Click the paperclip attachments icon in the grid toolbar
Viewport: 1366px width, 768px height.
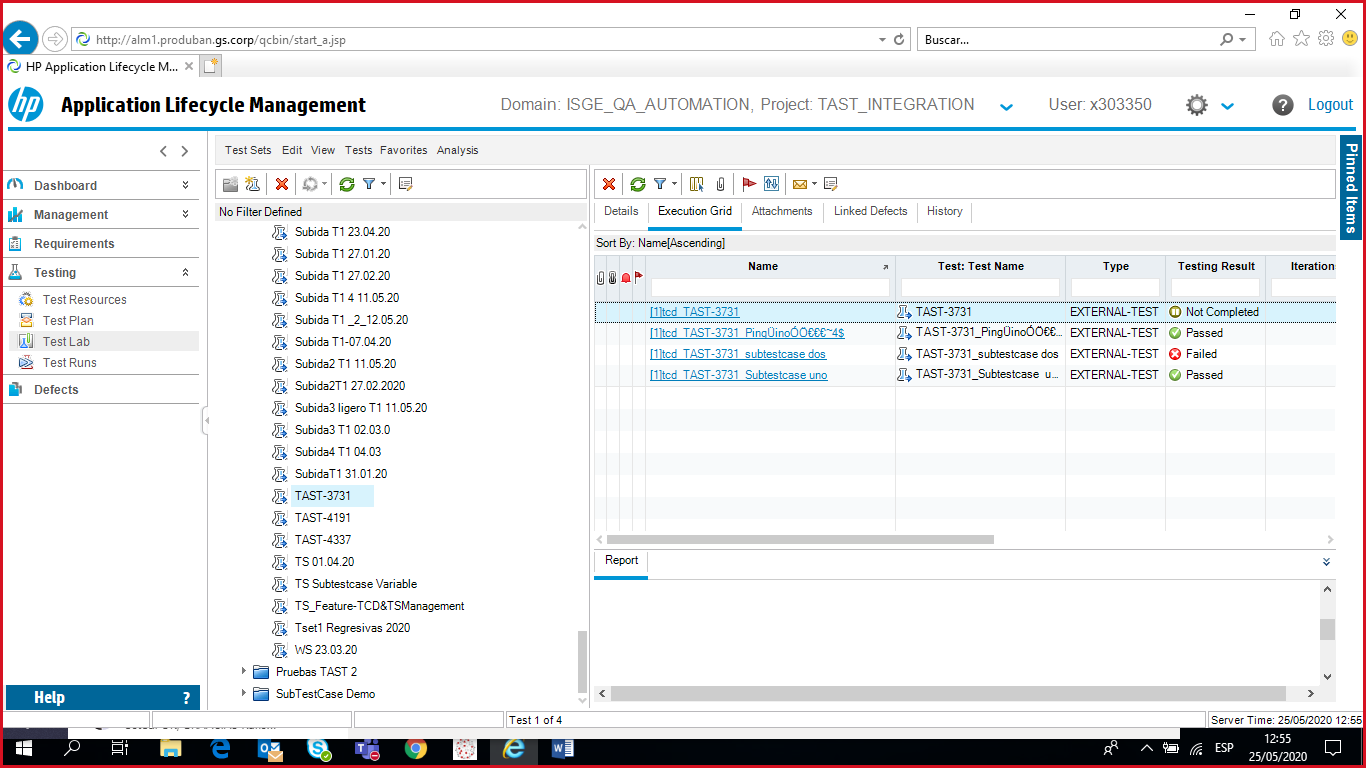coord(720,184)
